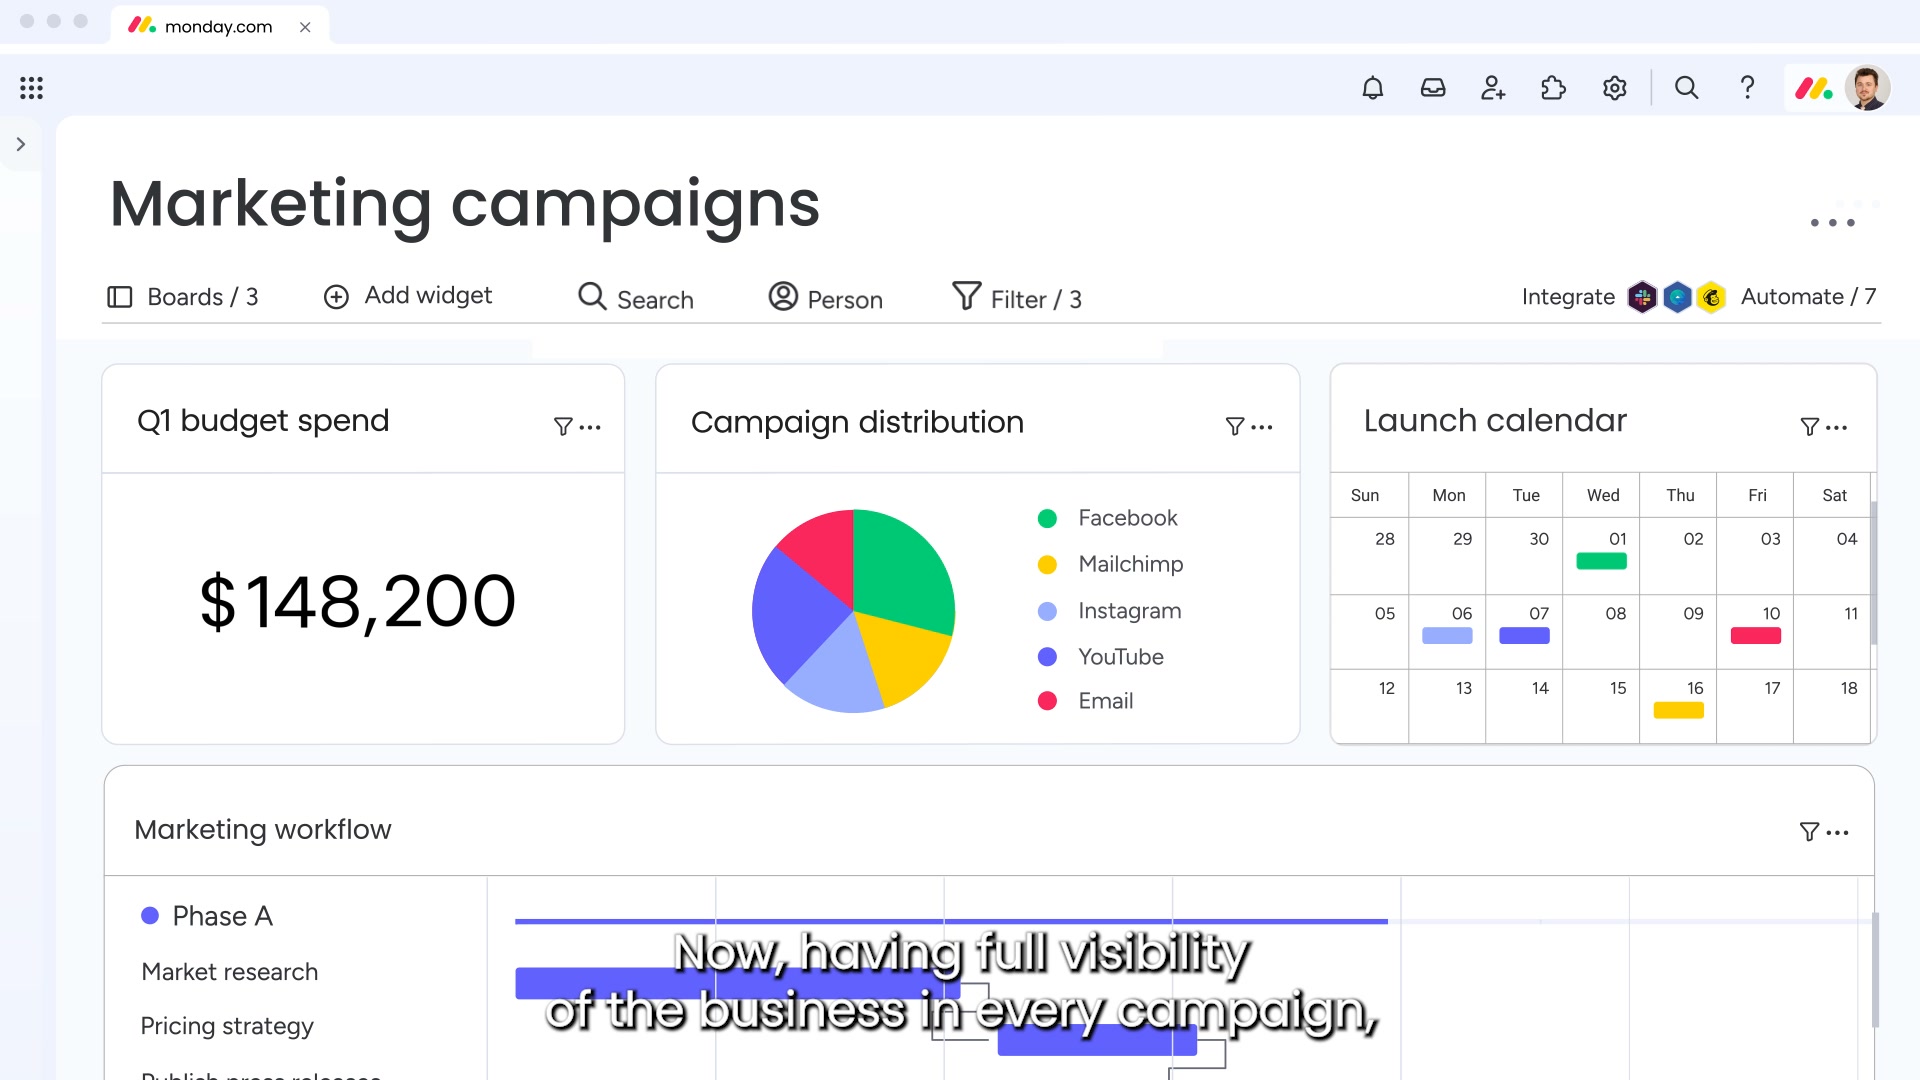Open the apps puzzle-piece icon

point(1553,88)
